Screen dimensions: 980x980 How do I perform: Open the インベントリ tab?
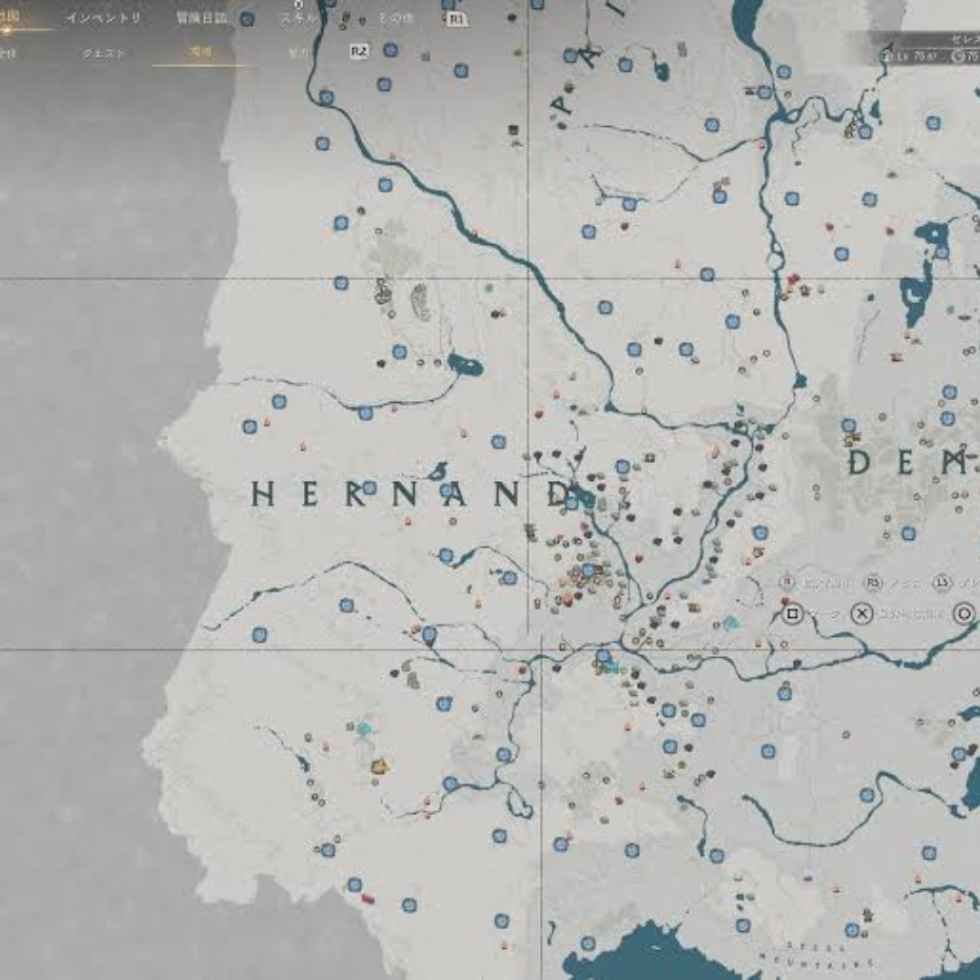coord(104,18)
